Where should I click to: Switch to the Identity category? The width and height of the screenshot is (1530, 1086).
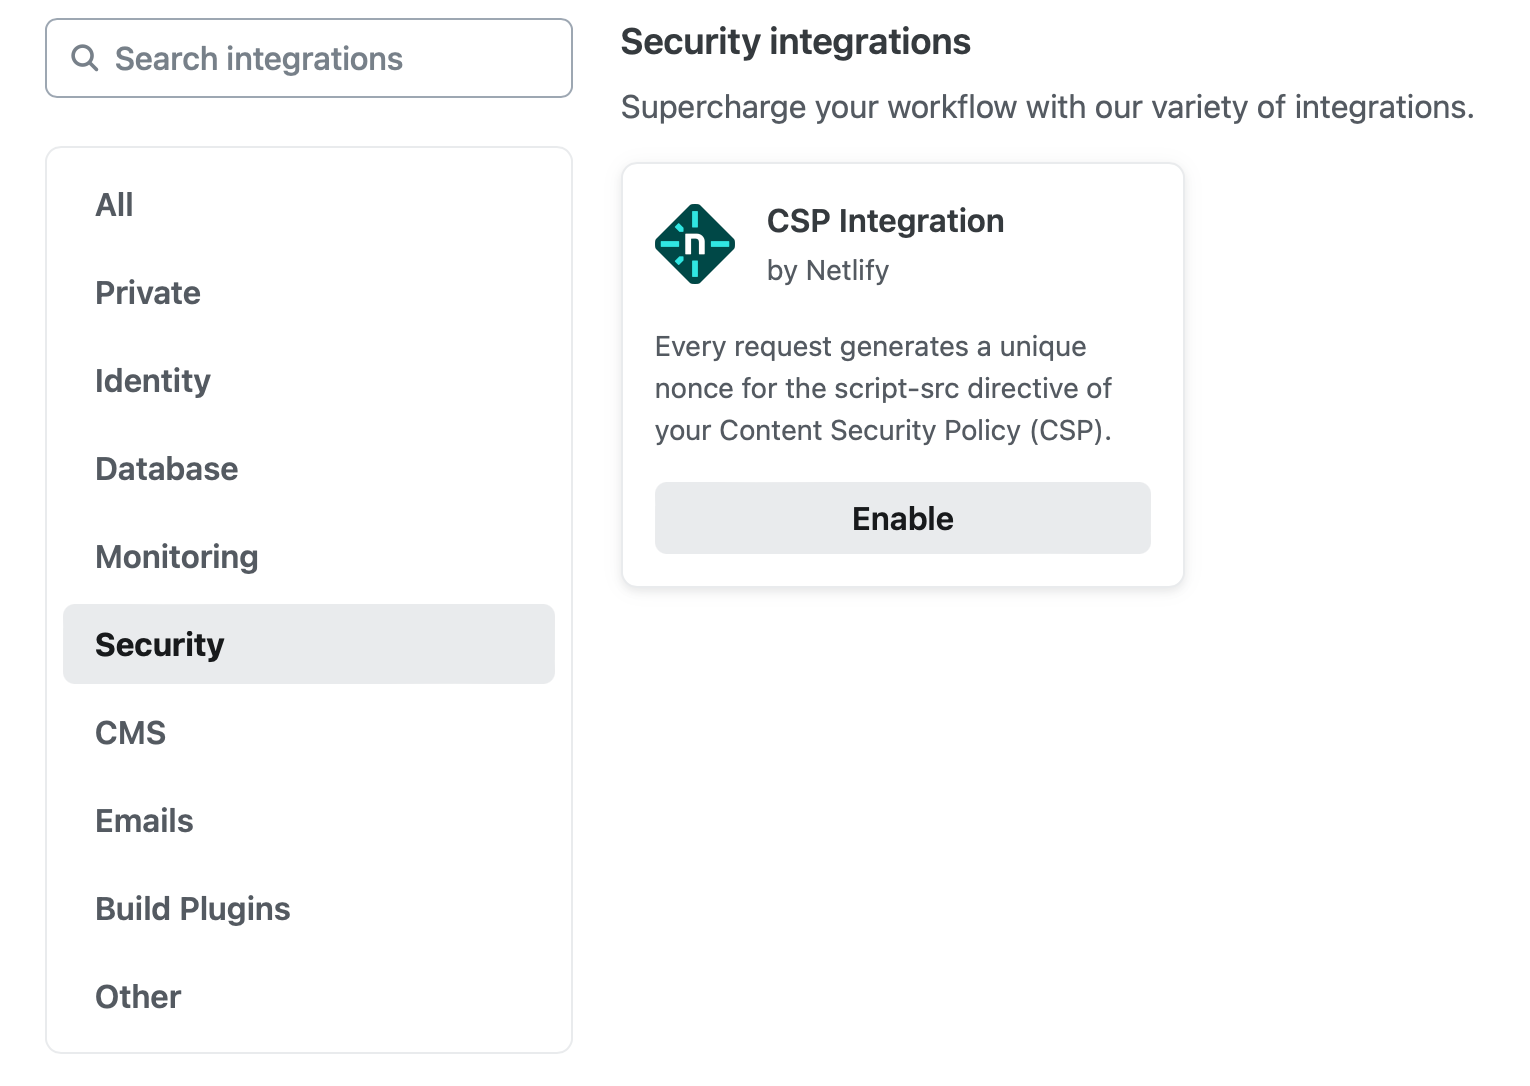click(x=153, y=381)
